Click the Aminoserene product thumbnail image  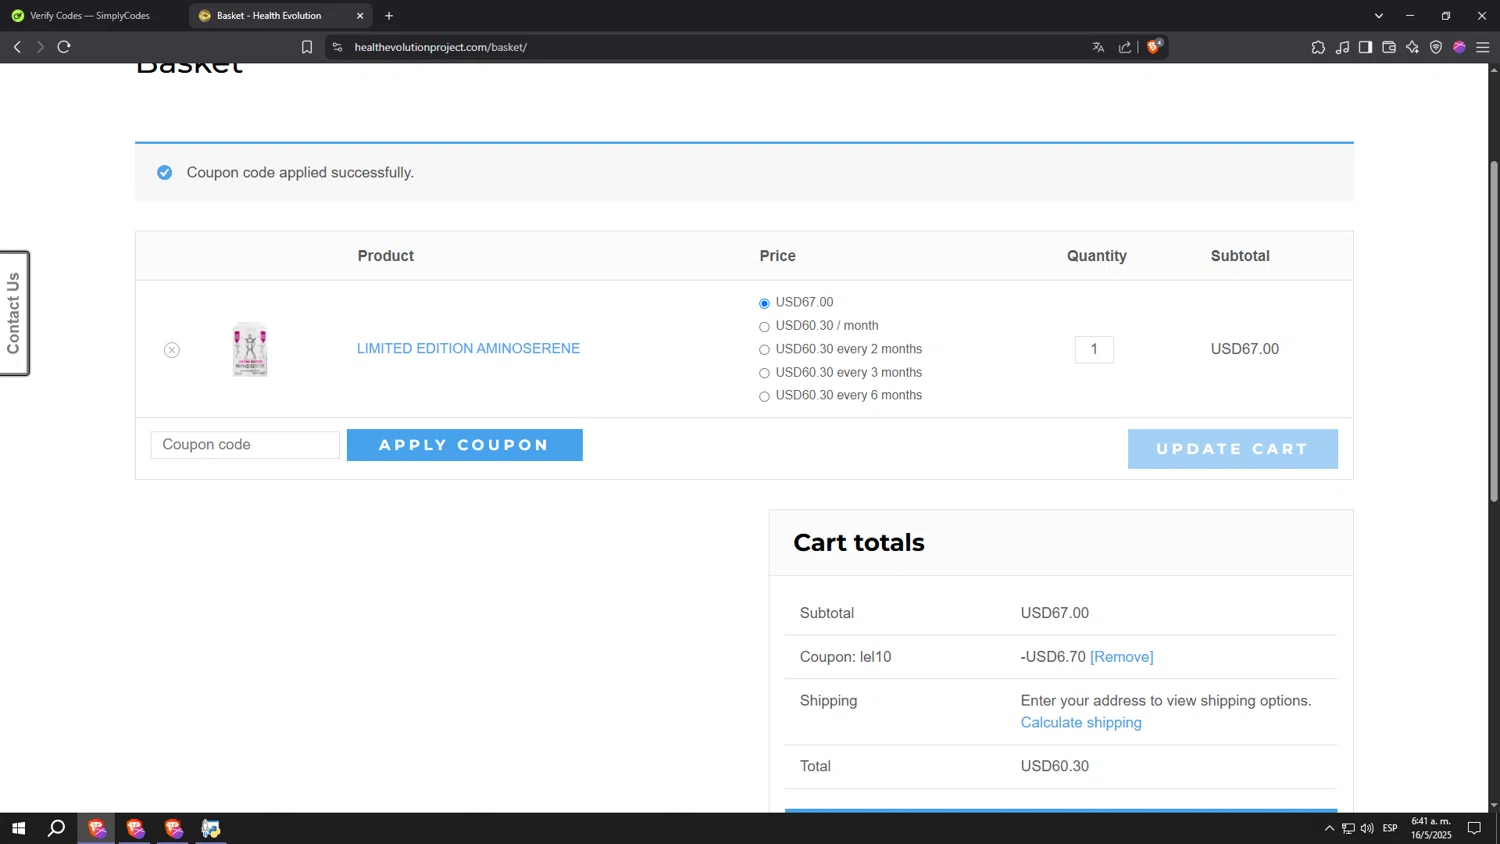tap(250, 349)
